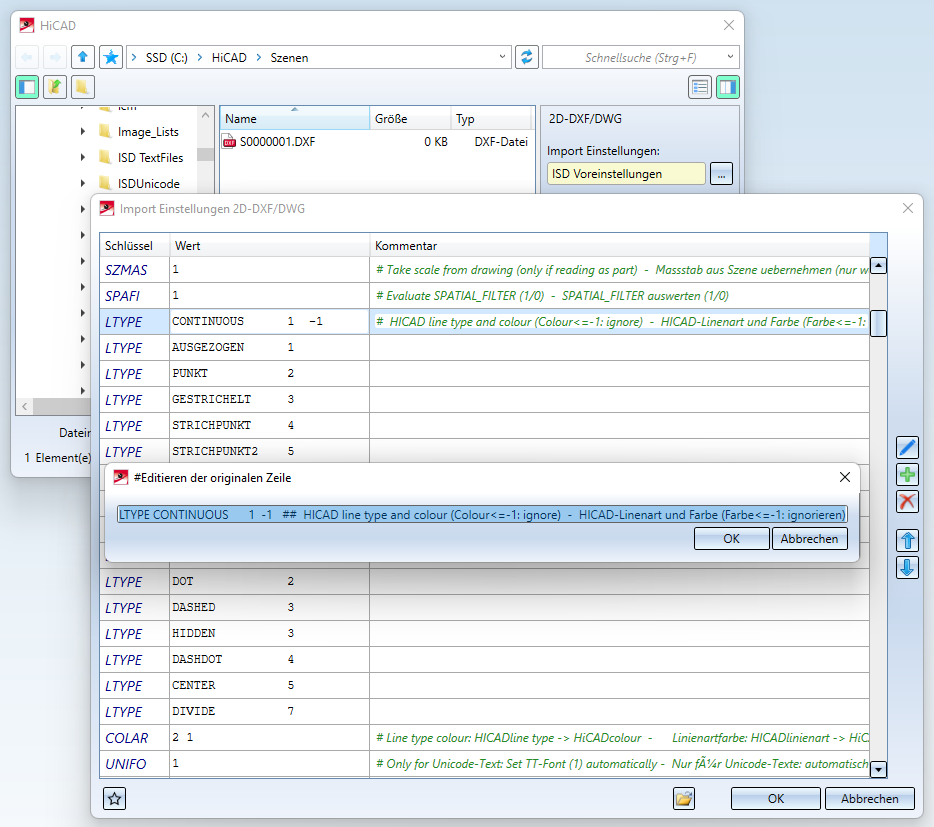Click the chevron between HiCAD and Szenen

(259, 57)
